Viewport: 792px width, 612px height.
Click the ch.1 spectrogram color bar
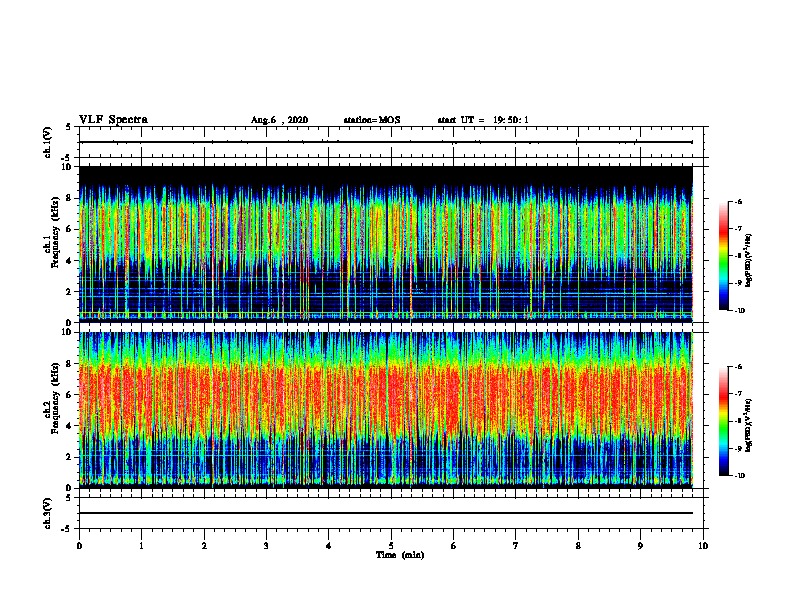[x=723, y=256]
